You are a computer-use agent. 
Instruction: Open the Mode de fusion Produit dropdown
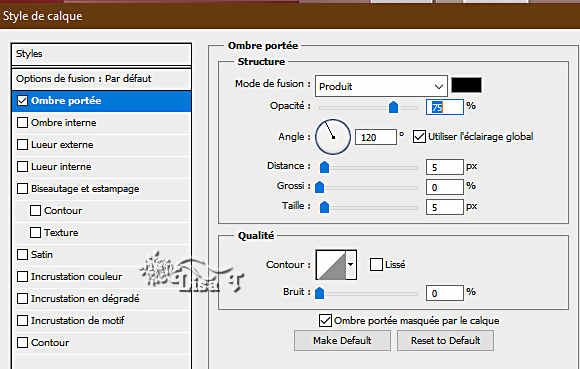[x=381, y=86]
